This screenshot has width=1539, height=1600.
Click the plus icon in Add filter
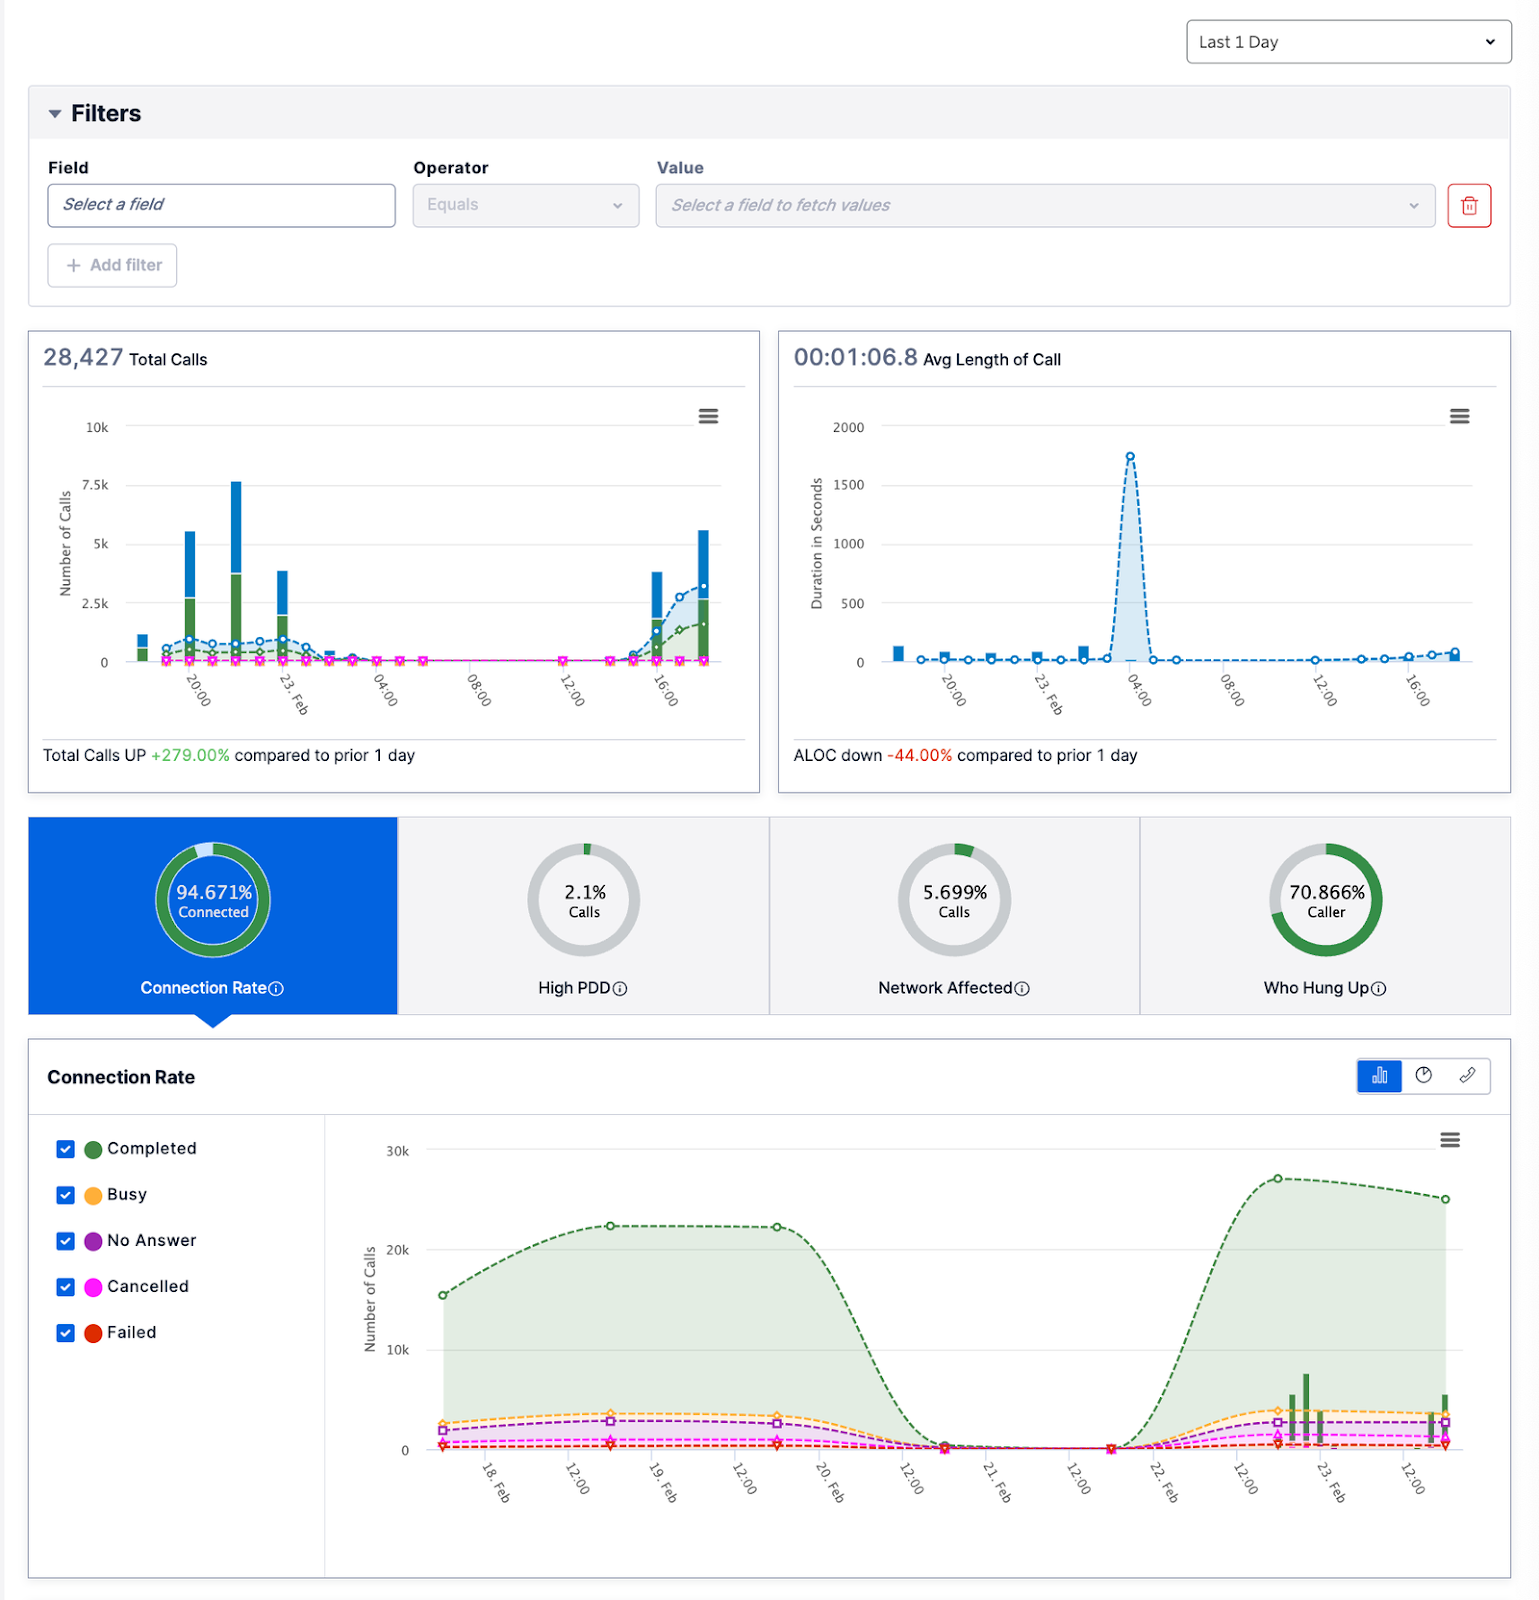click(73, 266)
